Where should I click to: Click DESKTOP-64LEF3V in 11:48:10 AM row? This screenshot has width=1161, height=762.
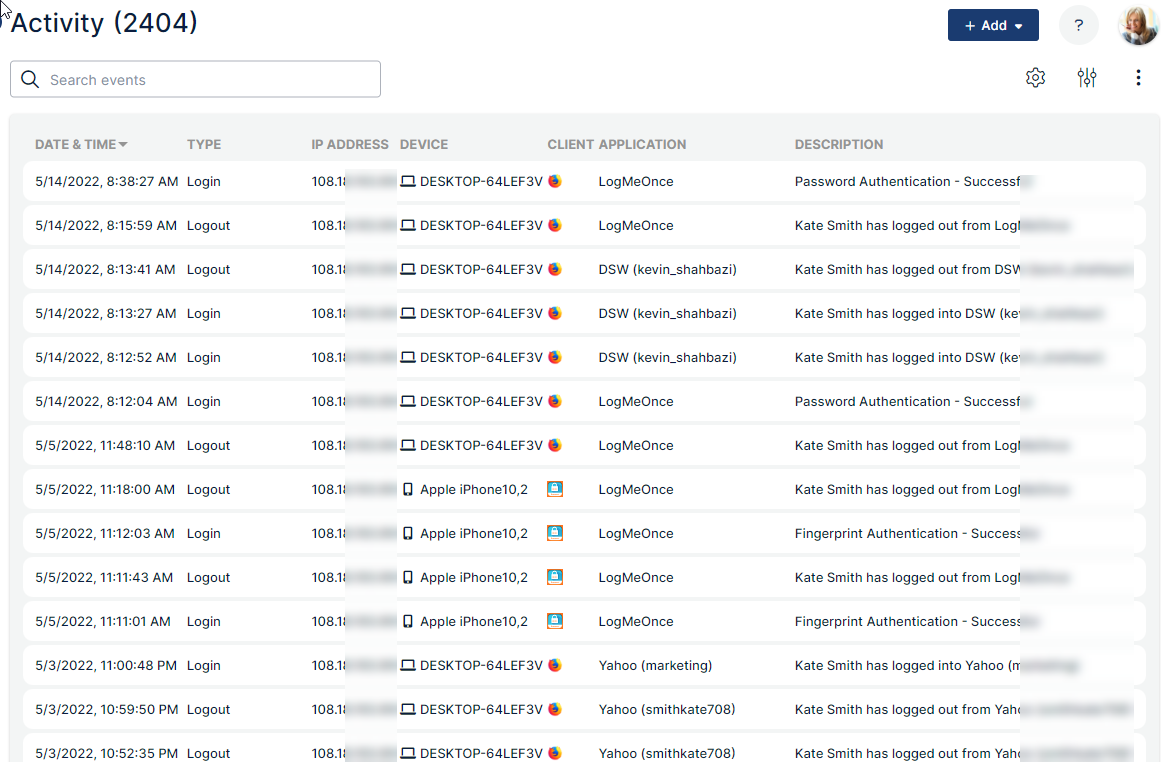[481, 445]
